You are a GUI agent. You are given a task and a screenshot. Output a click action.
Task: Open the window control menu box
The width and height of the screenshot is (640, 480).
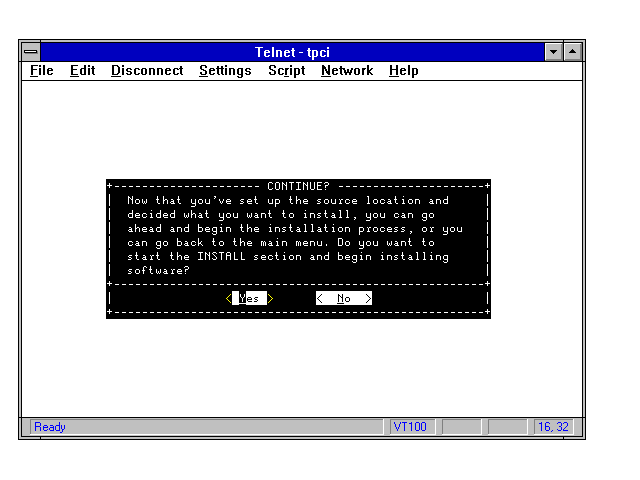[32, 51]
